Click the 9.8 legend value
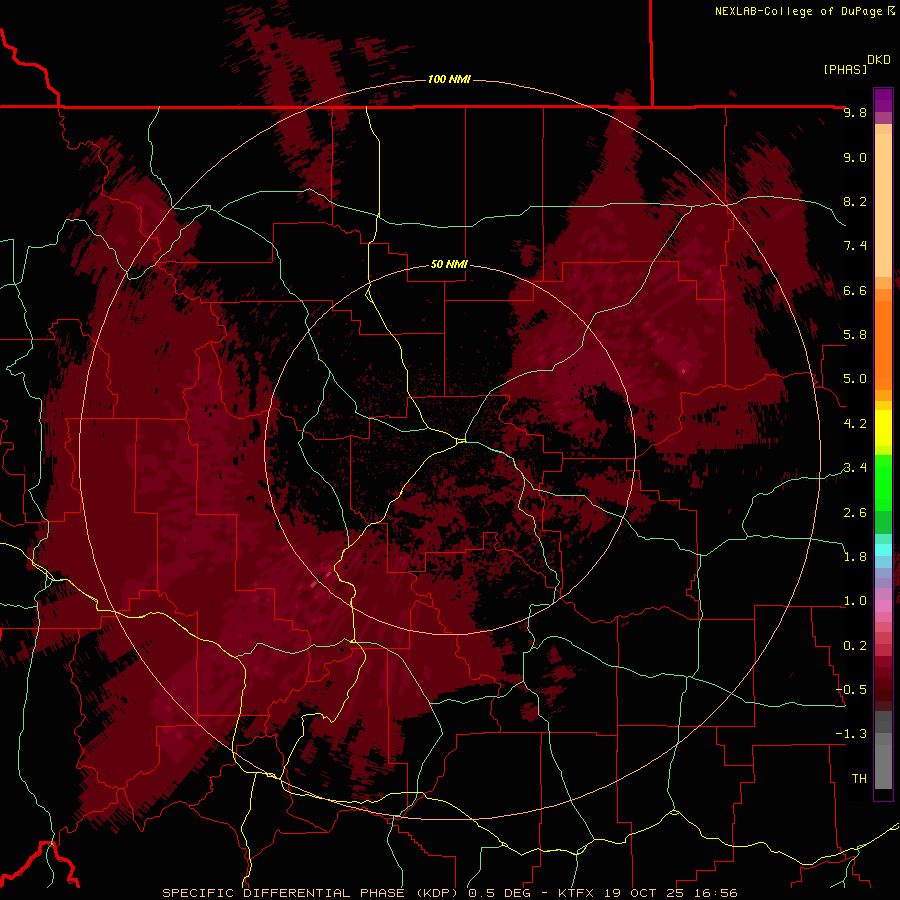The image size is (900, 900). 855,112
